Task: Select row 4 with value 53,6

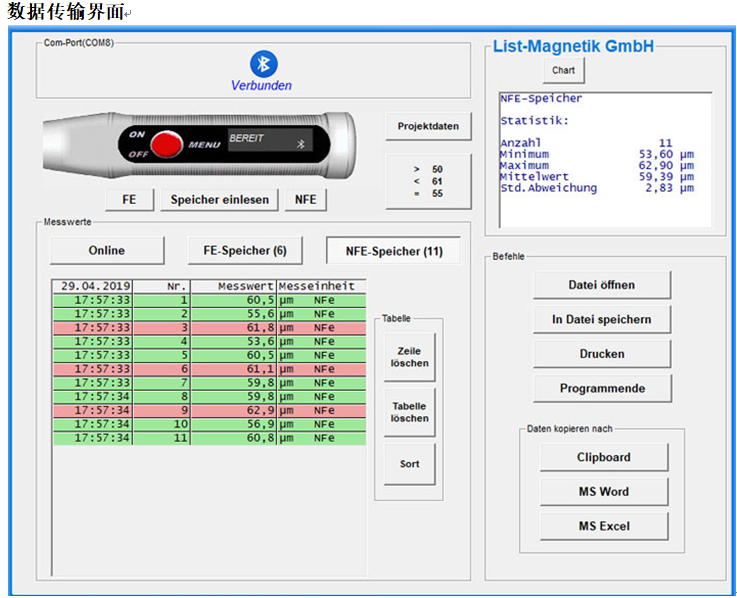Action: click(x=210, y=342)
